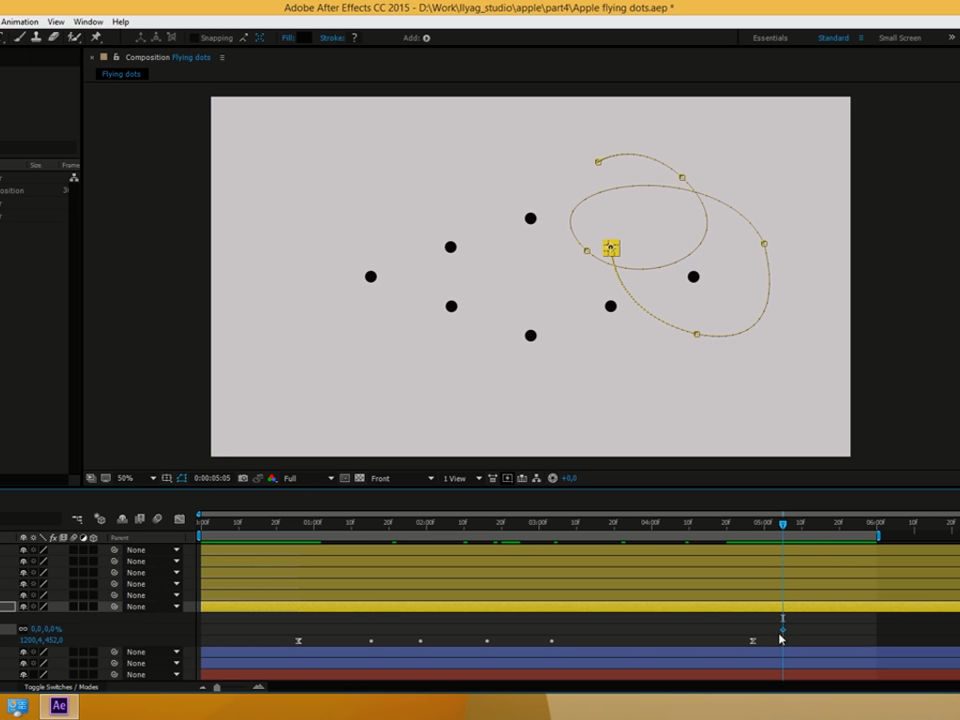Switch to World Axis mode
The image size is (960, 720).
click(156, 37)
